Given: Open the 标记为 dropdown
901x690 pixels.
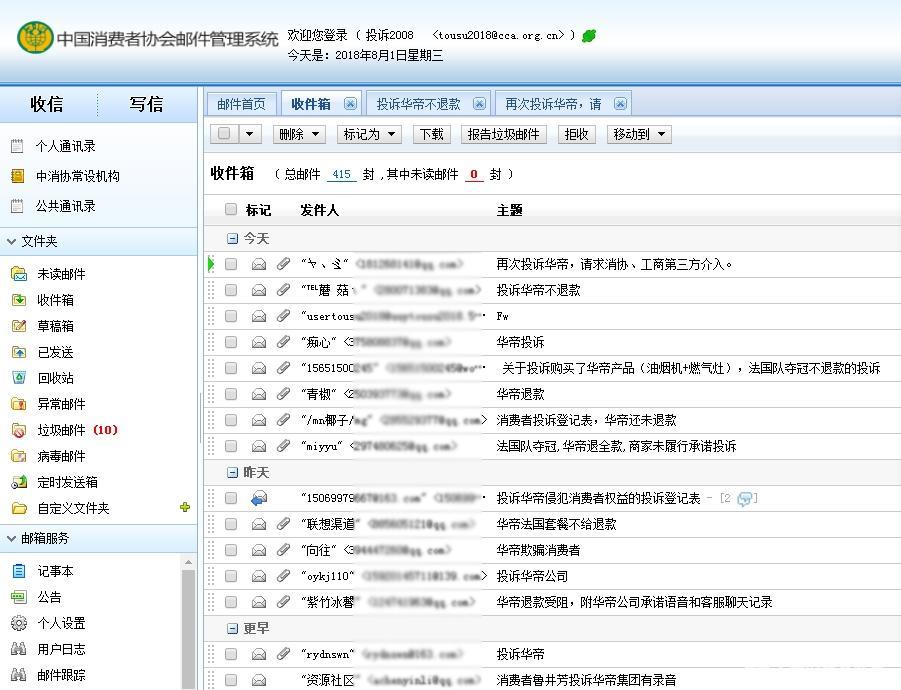Looking at the screenshot, I should point(369,134).
